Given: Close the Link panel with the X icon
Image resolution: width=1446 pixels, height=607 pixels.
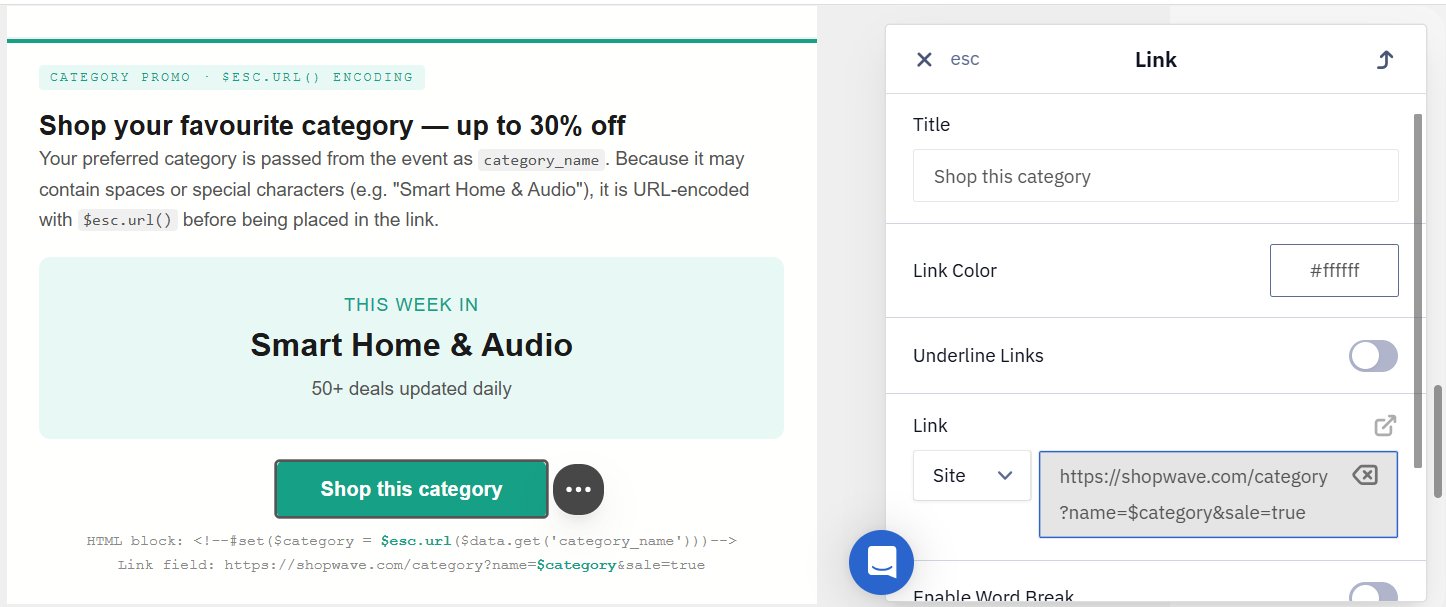Looking at the screenshot, I should 924,60.
